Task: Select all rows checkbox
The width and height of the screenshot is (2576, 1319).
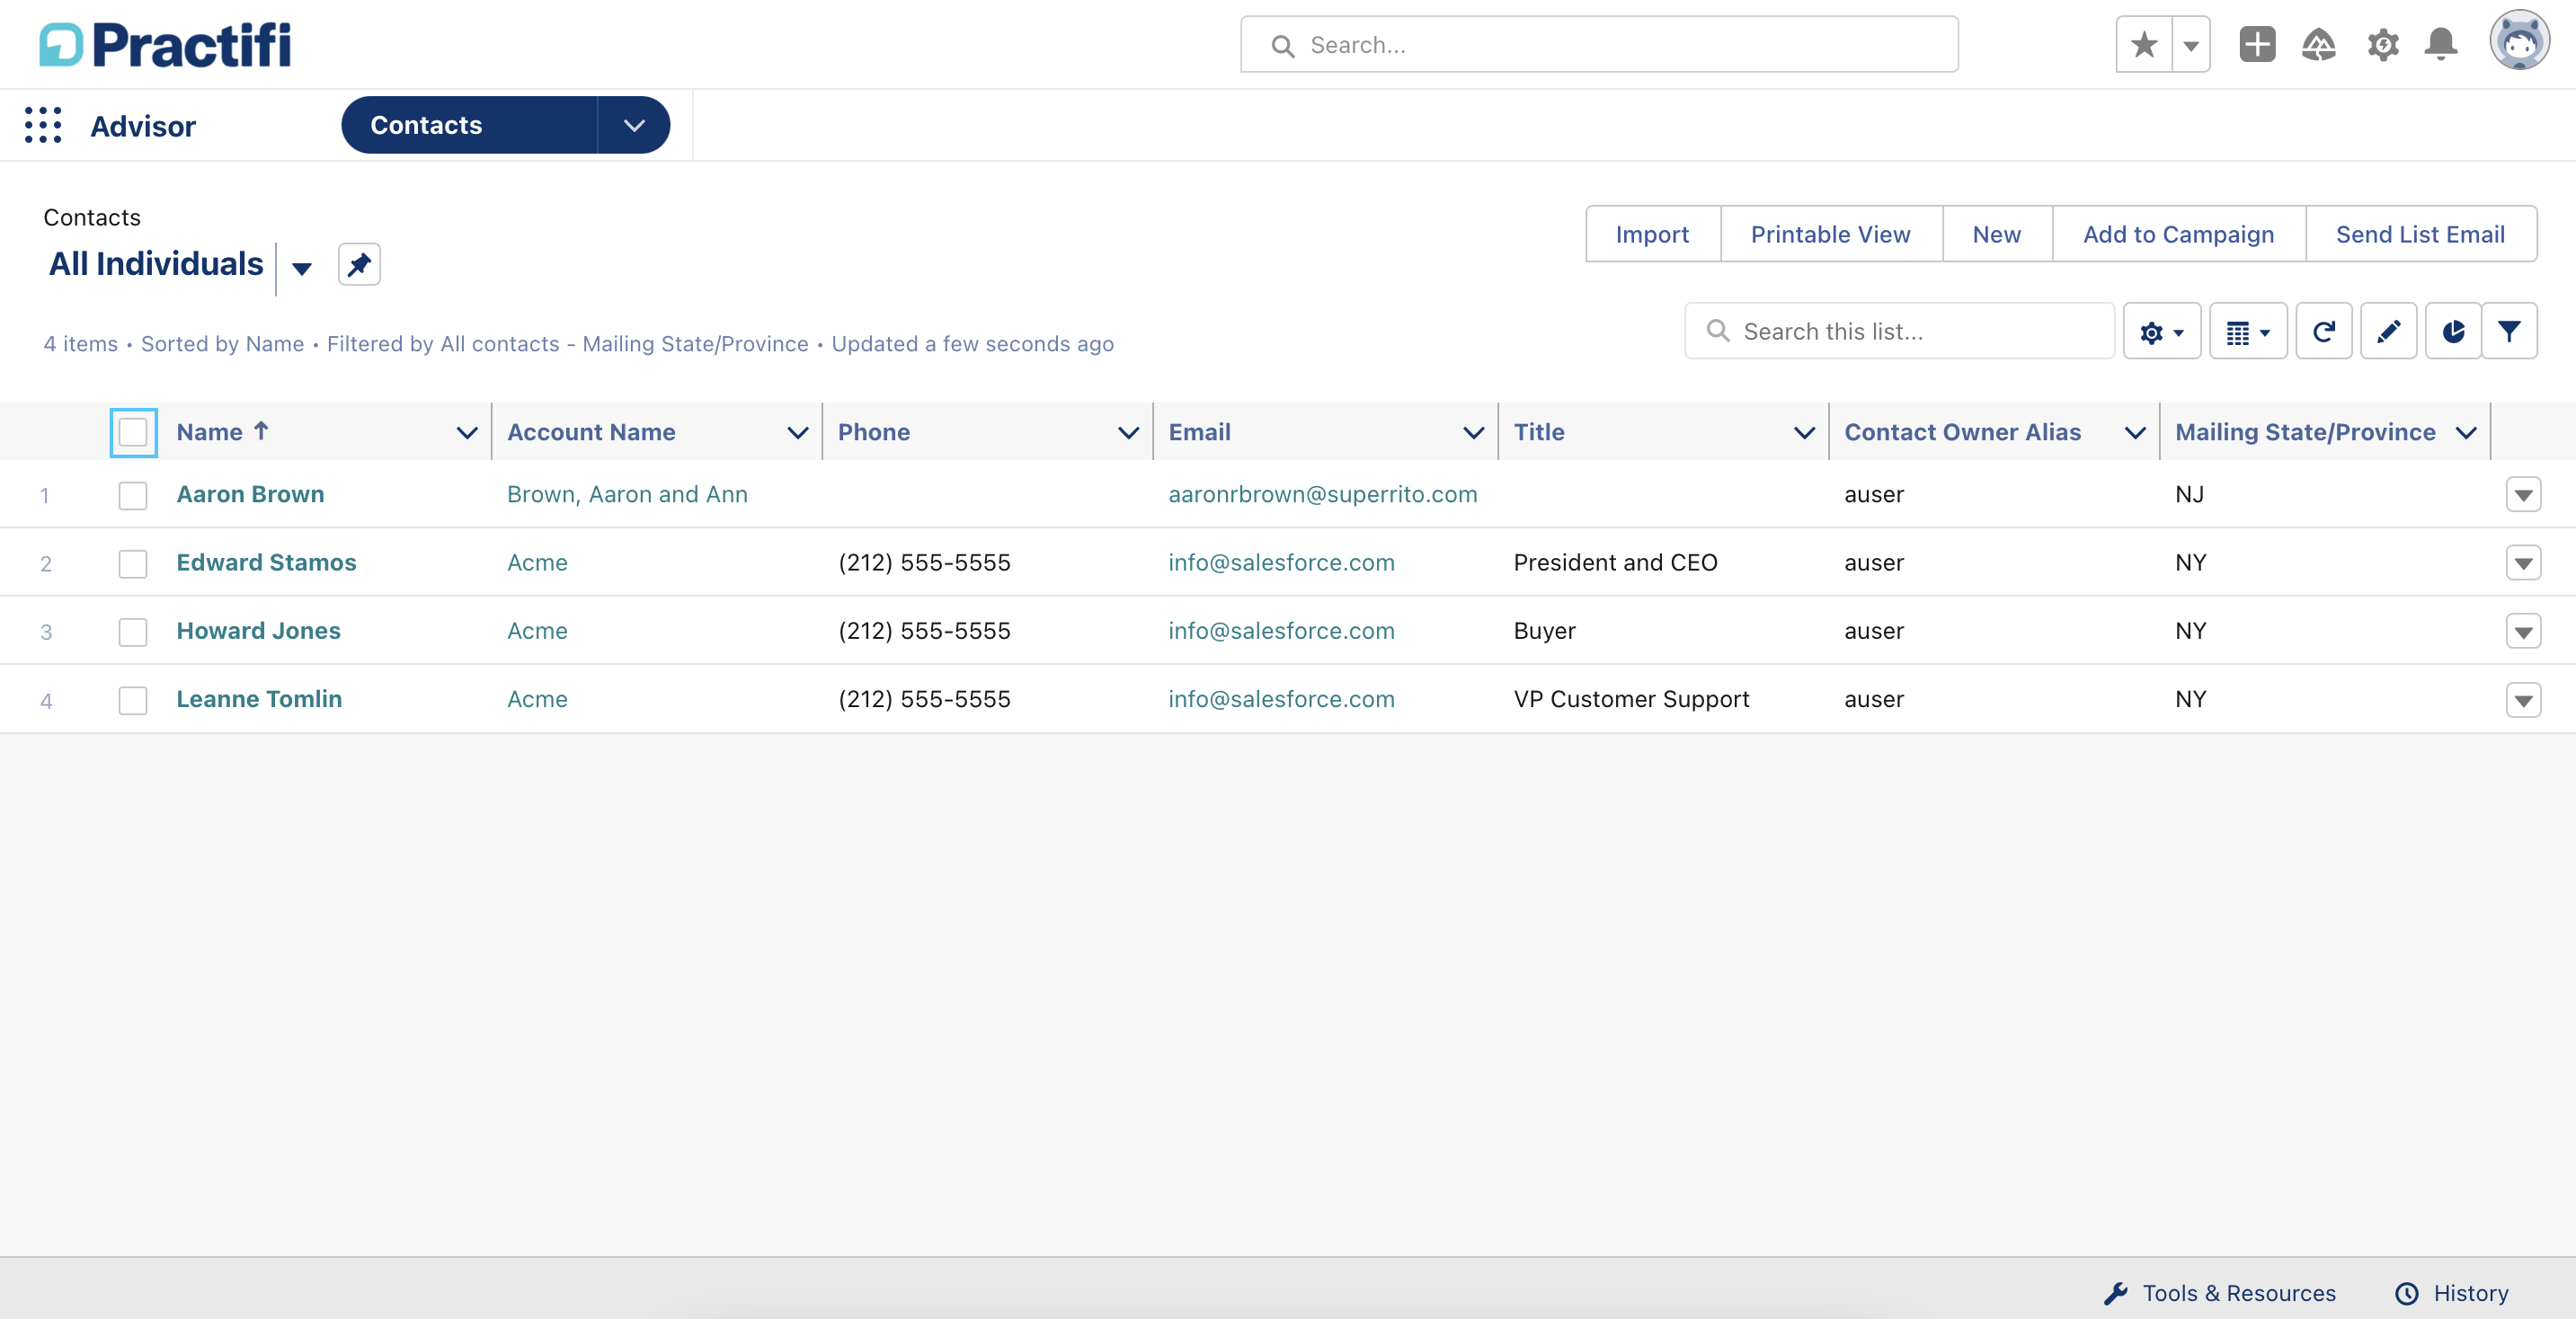Action: [133, 432]
